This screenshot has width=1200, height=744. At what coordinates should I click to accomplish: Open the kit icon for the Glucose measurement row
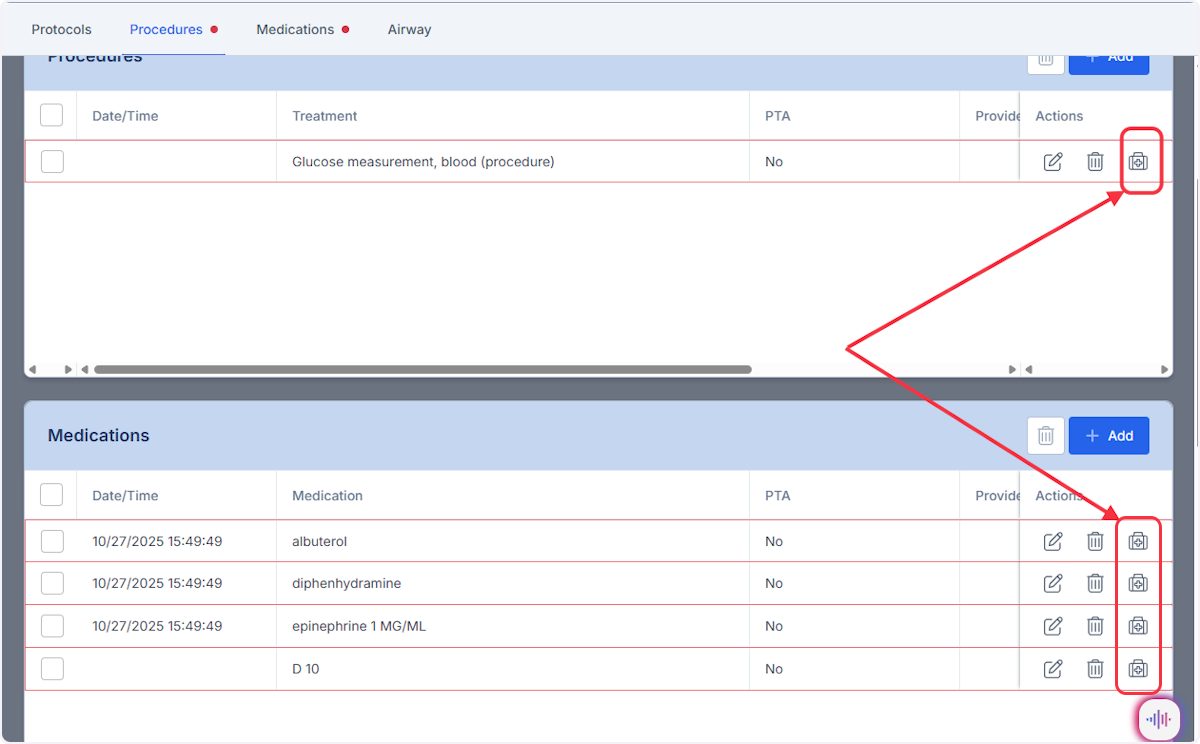(1138, 162)
